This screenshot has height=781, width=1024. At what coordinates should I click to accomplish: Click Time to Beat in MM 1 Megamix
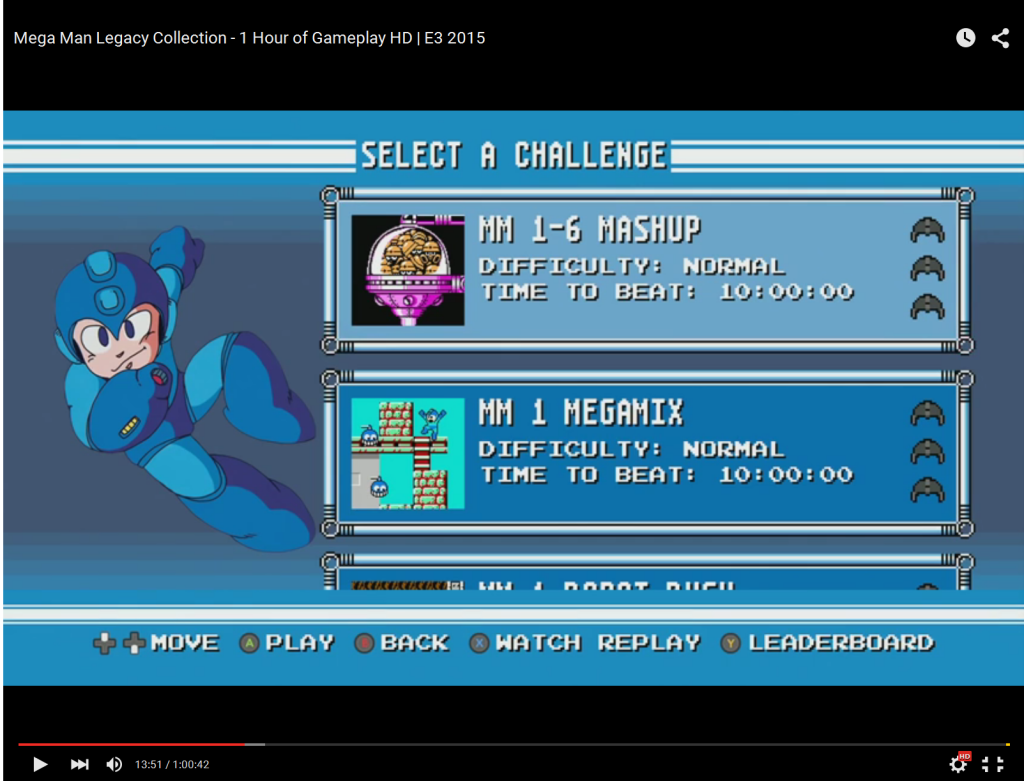(667, 475)
